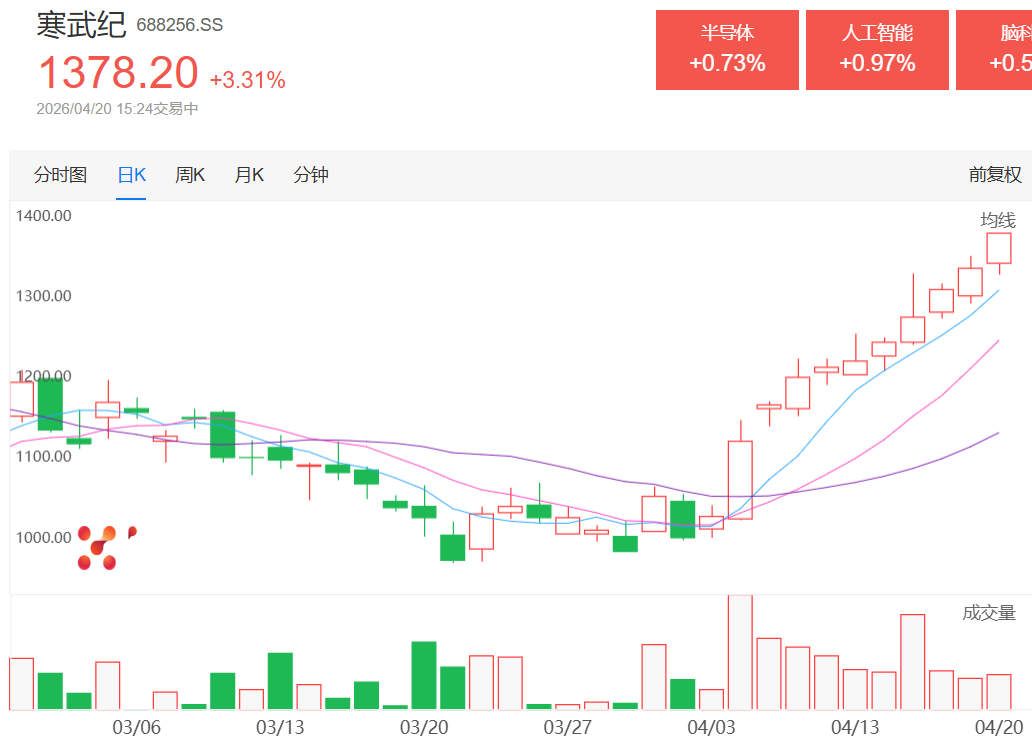Click the 均线 moving average label
Image resolution: width=1032 pixels, height=749 pixels.
click(997, 220)
